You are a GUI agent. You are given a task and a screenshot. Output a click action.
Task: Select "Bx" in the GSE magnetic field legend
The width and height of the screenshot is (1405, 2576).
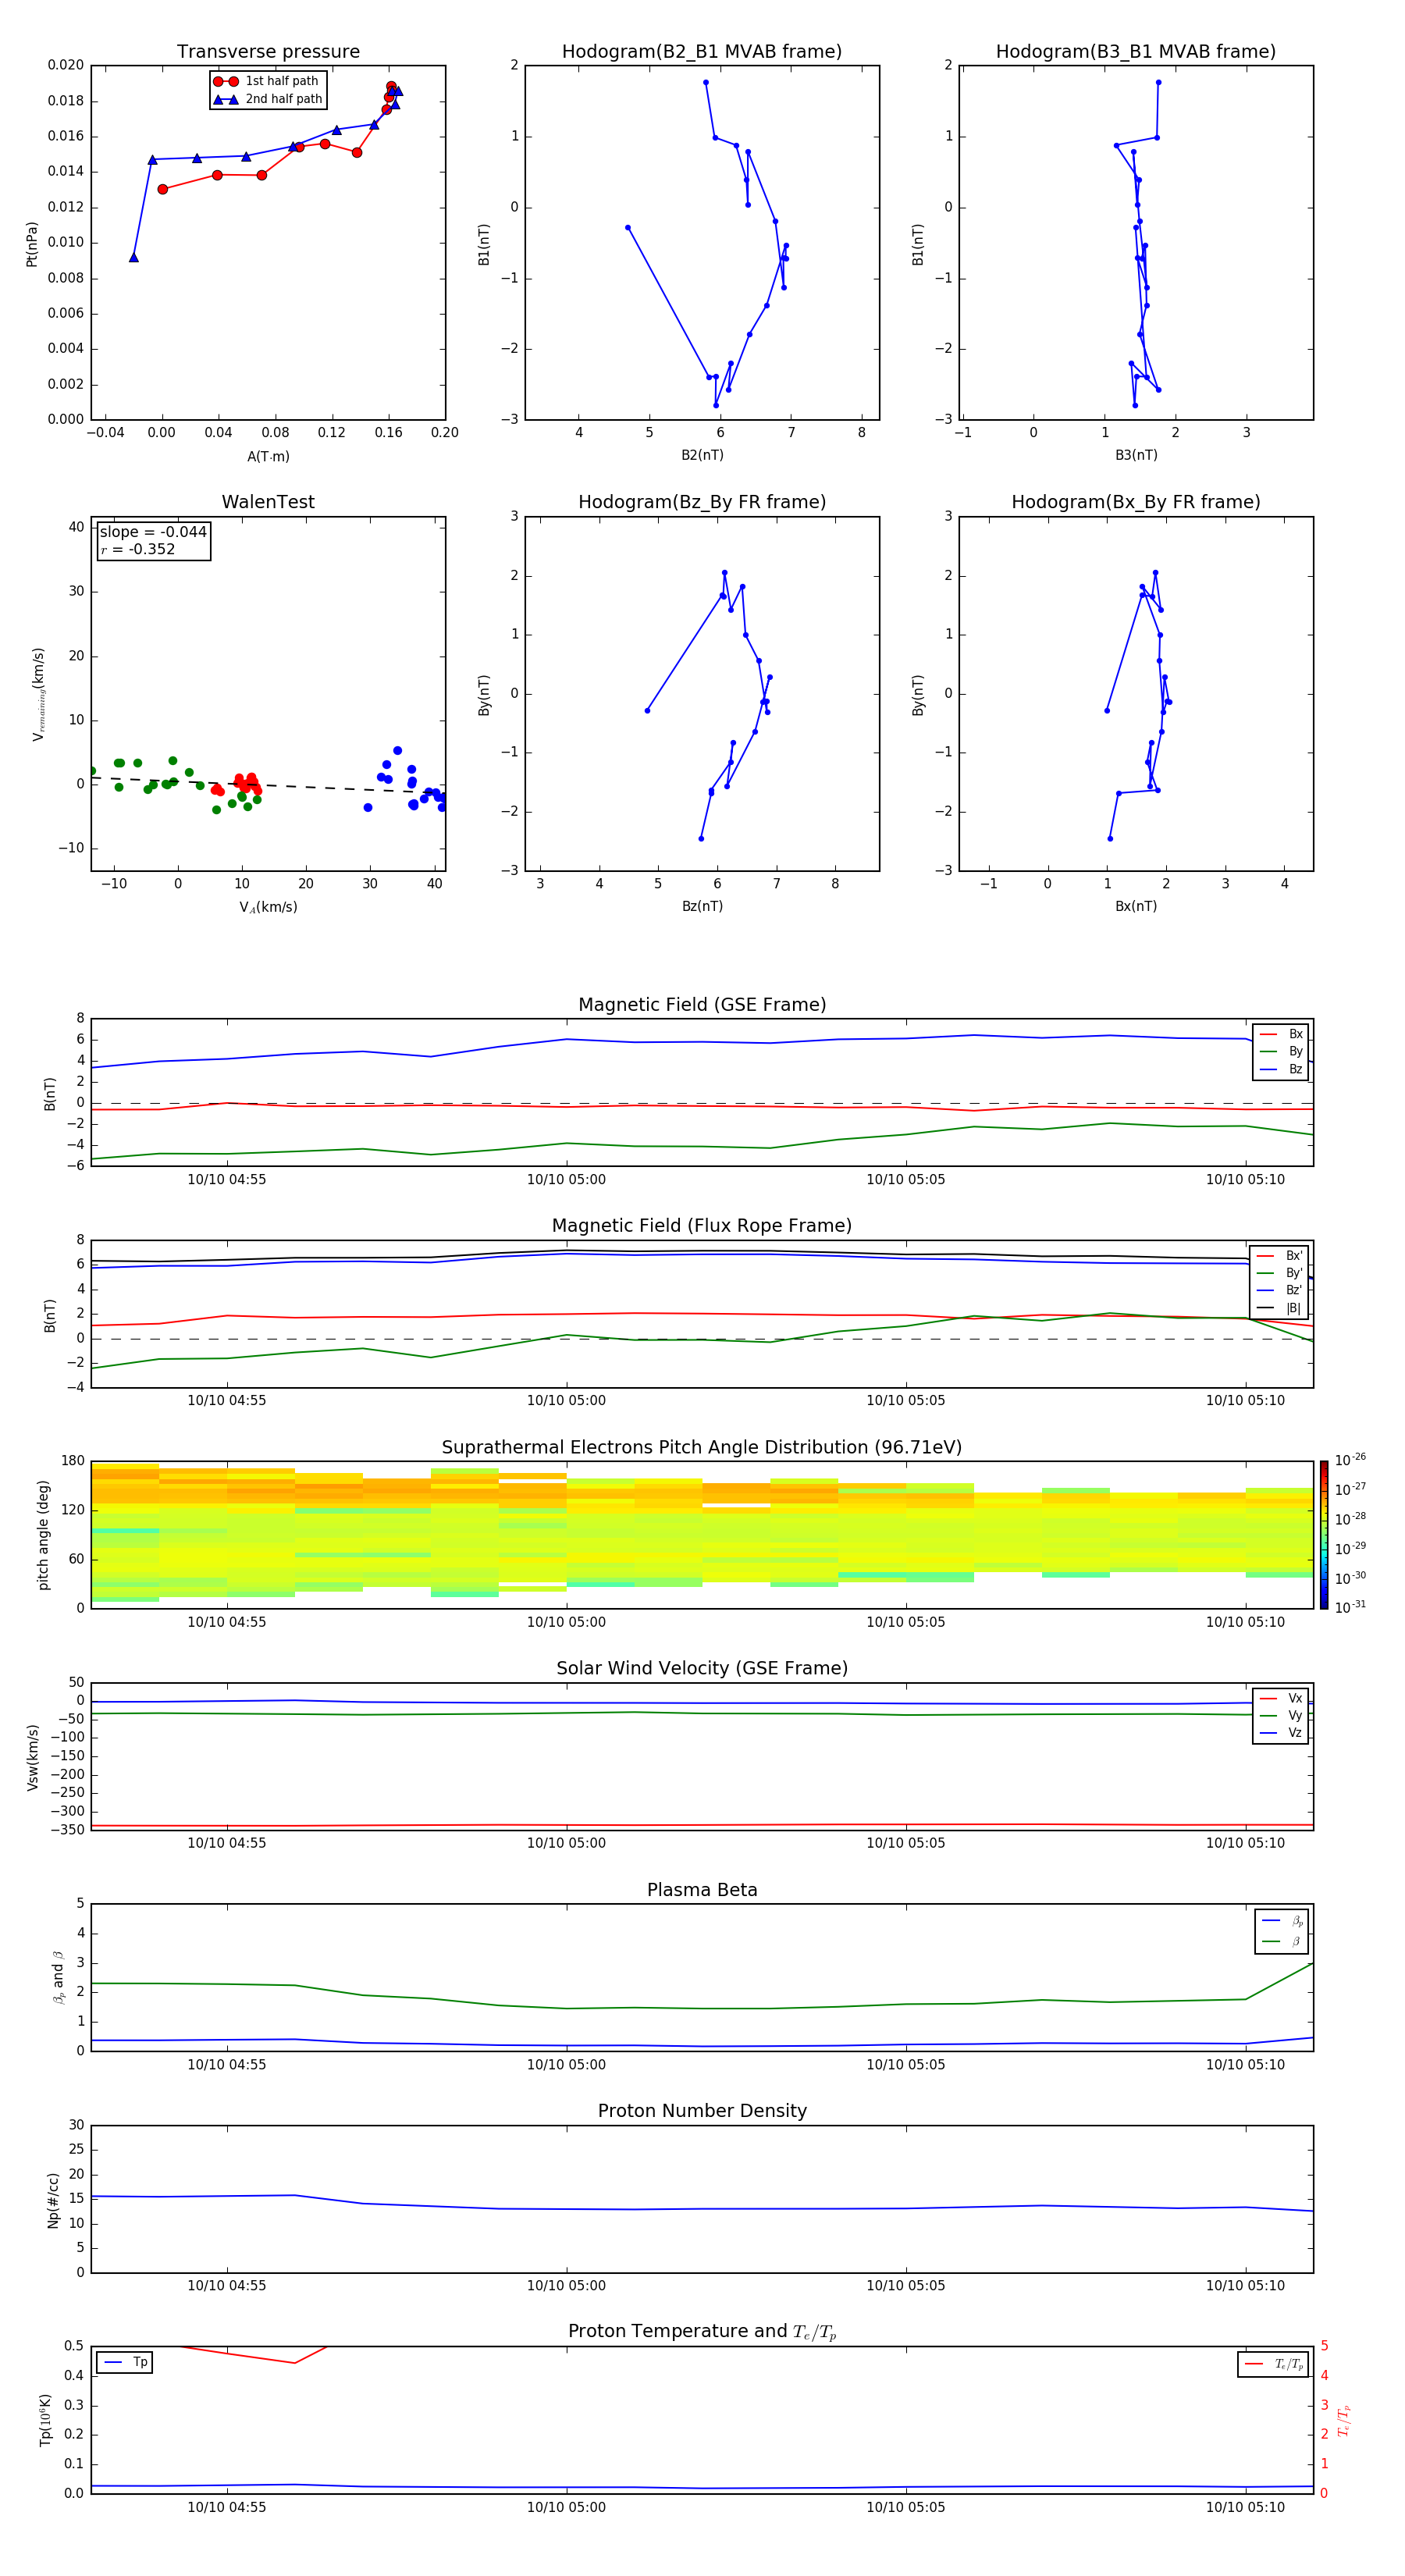click(1282, 1034)
